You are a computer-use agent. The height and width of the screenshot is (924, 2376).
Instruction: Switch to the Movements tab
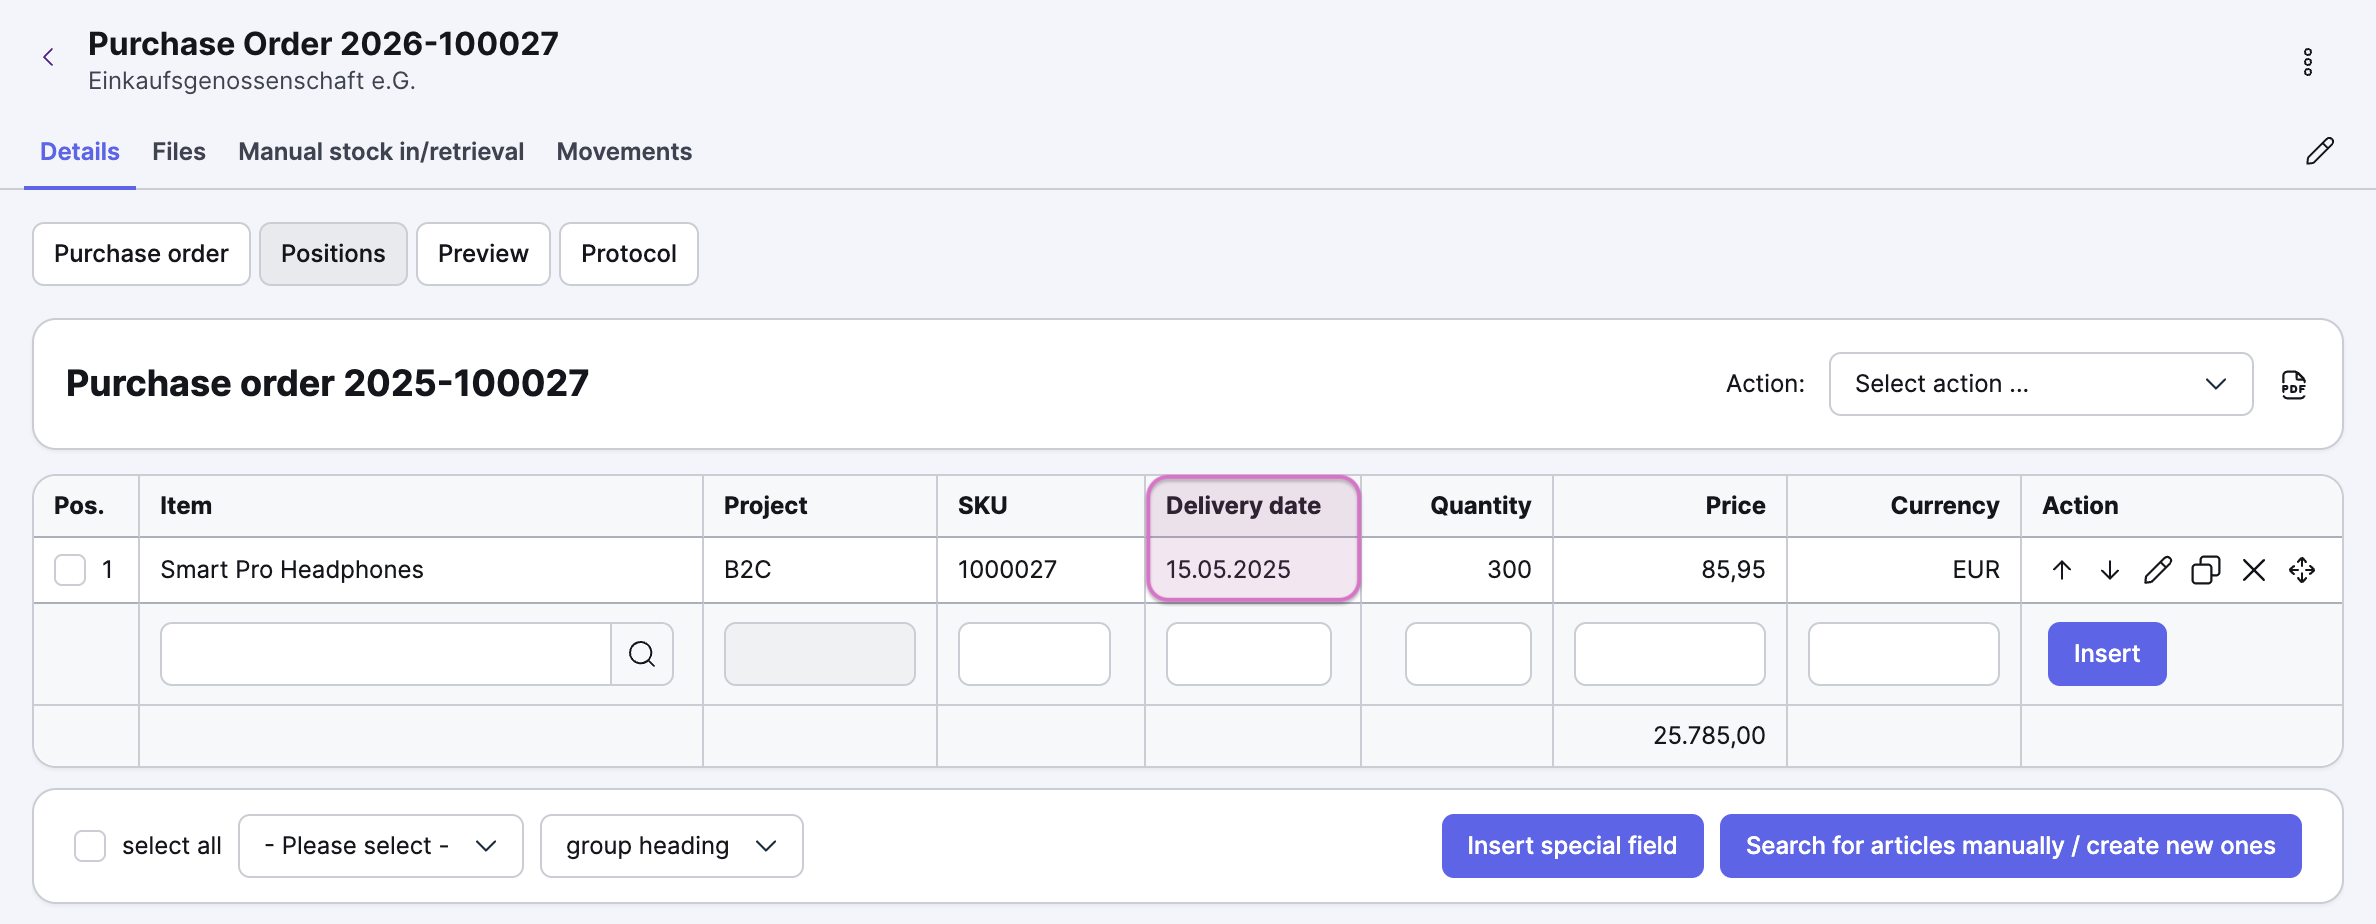(x=624, y=152)
